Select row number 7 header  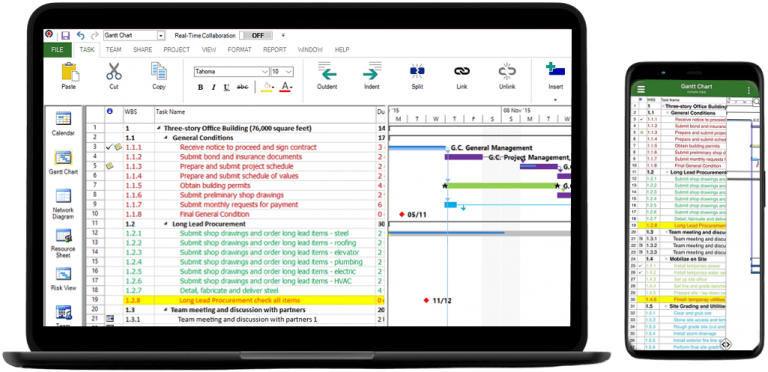(x=95, y=186)
